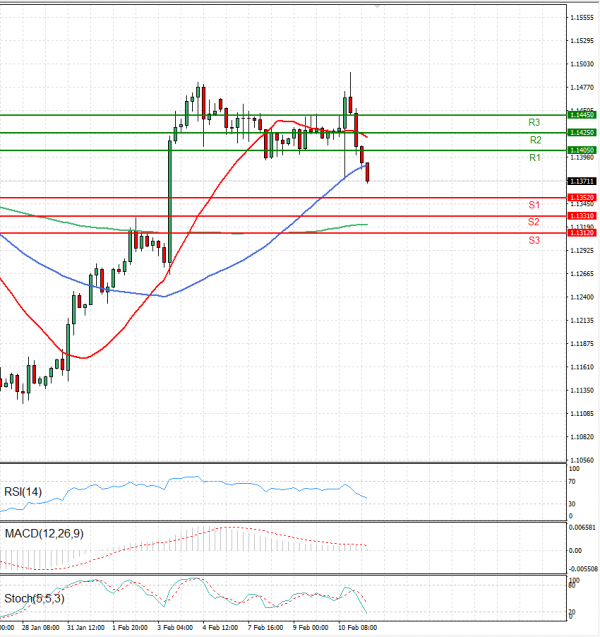Screen dimensions: 600x637
Task: Click the 3 Feb 04:00 time label
Action: click(x=175, y=628)
